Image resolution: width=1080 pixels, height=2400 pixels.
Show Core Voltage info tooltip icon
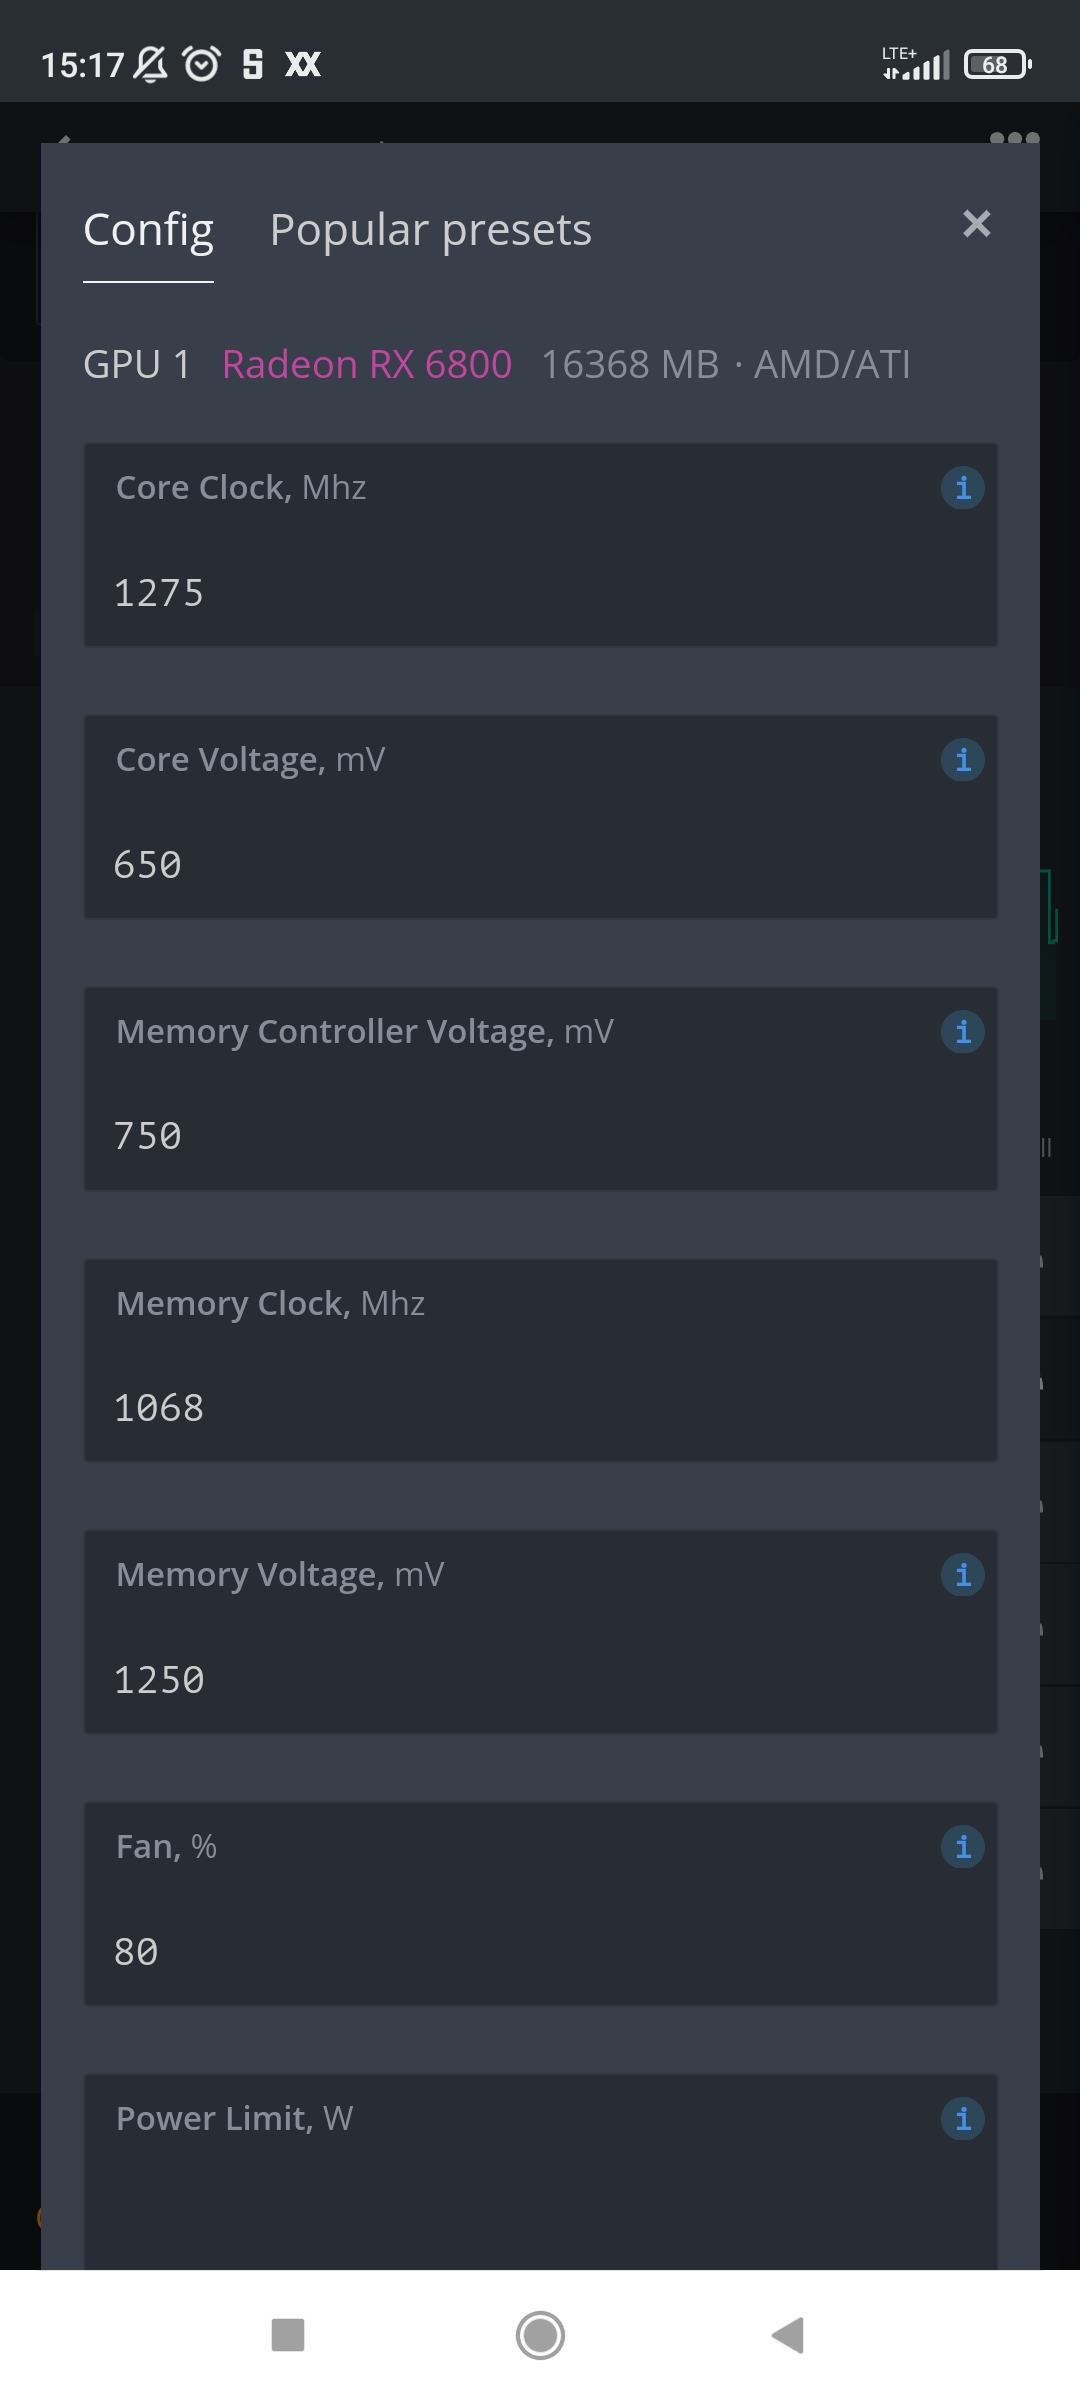click(x=962, y=760)
